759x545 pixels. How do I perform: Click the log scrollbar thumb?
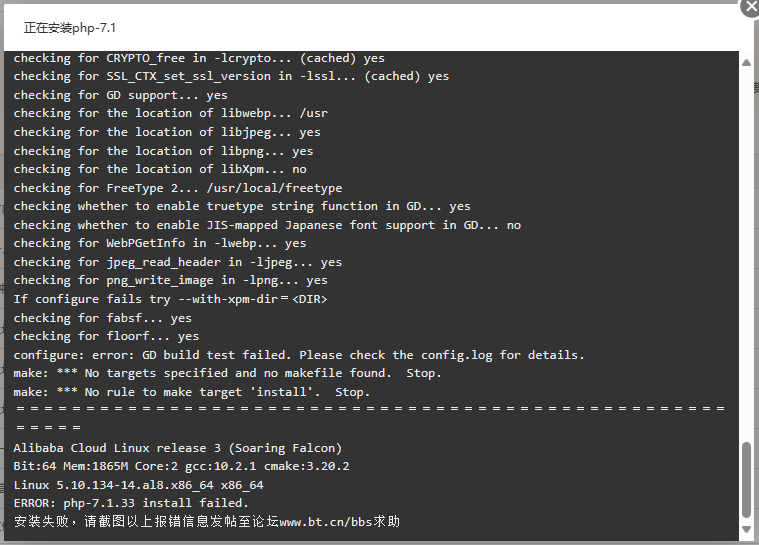[746, 480]
